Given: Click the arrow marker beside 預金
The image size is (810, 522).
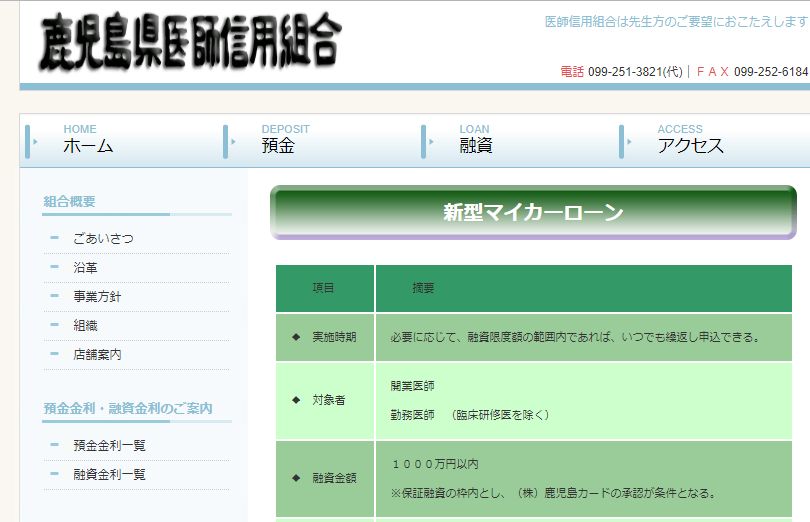Looking at the screenshot, I should pos(233,141).
